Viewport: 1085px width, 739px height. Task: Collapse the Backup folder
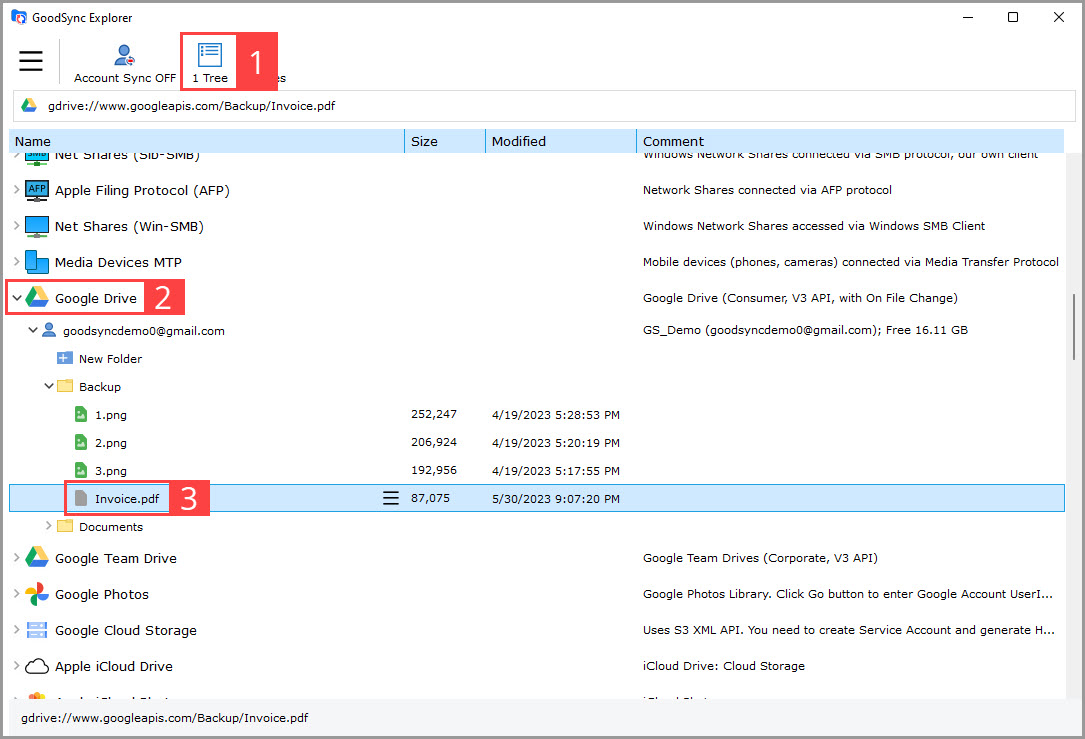point(48,386)
